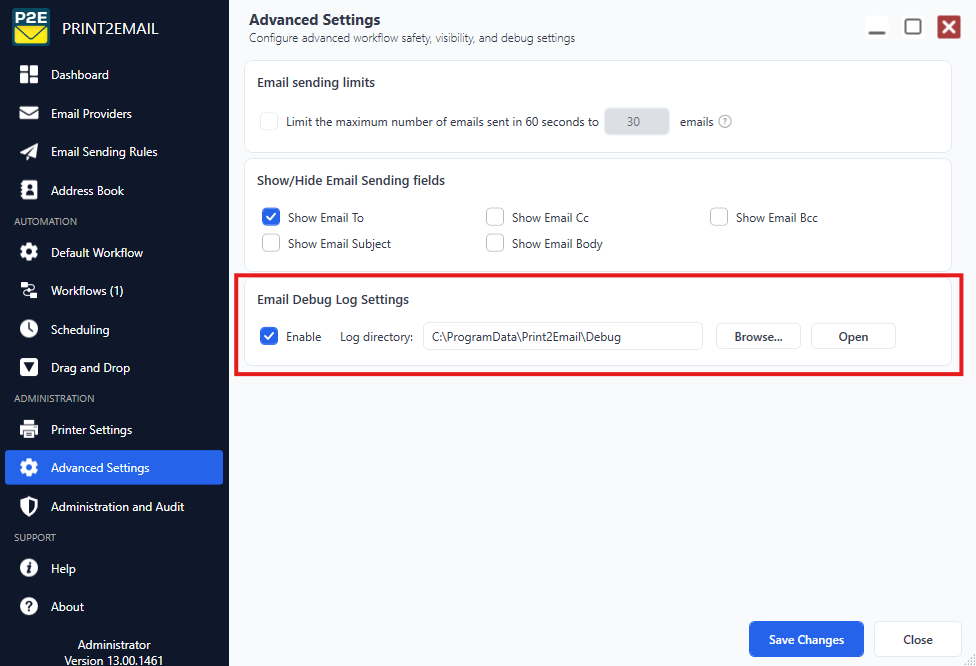Check Show Email Body

click(x=495, y=243)
